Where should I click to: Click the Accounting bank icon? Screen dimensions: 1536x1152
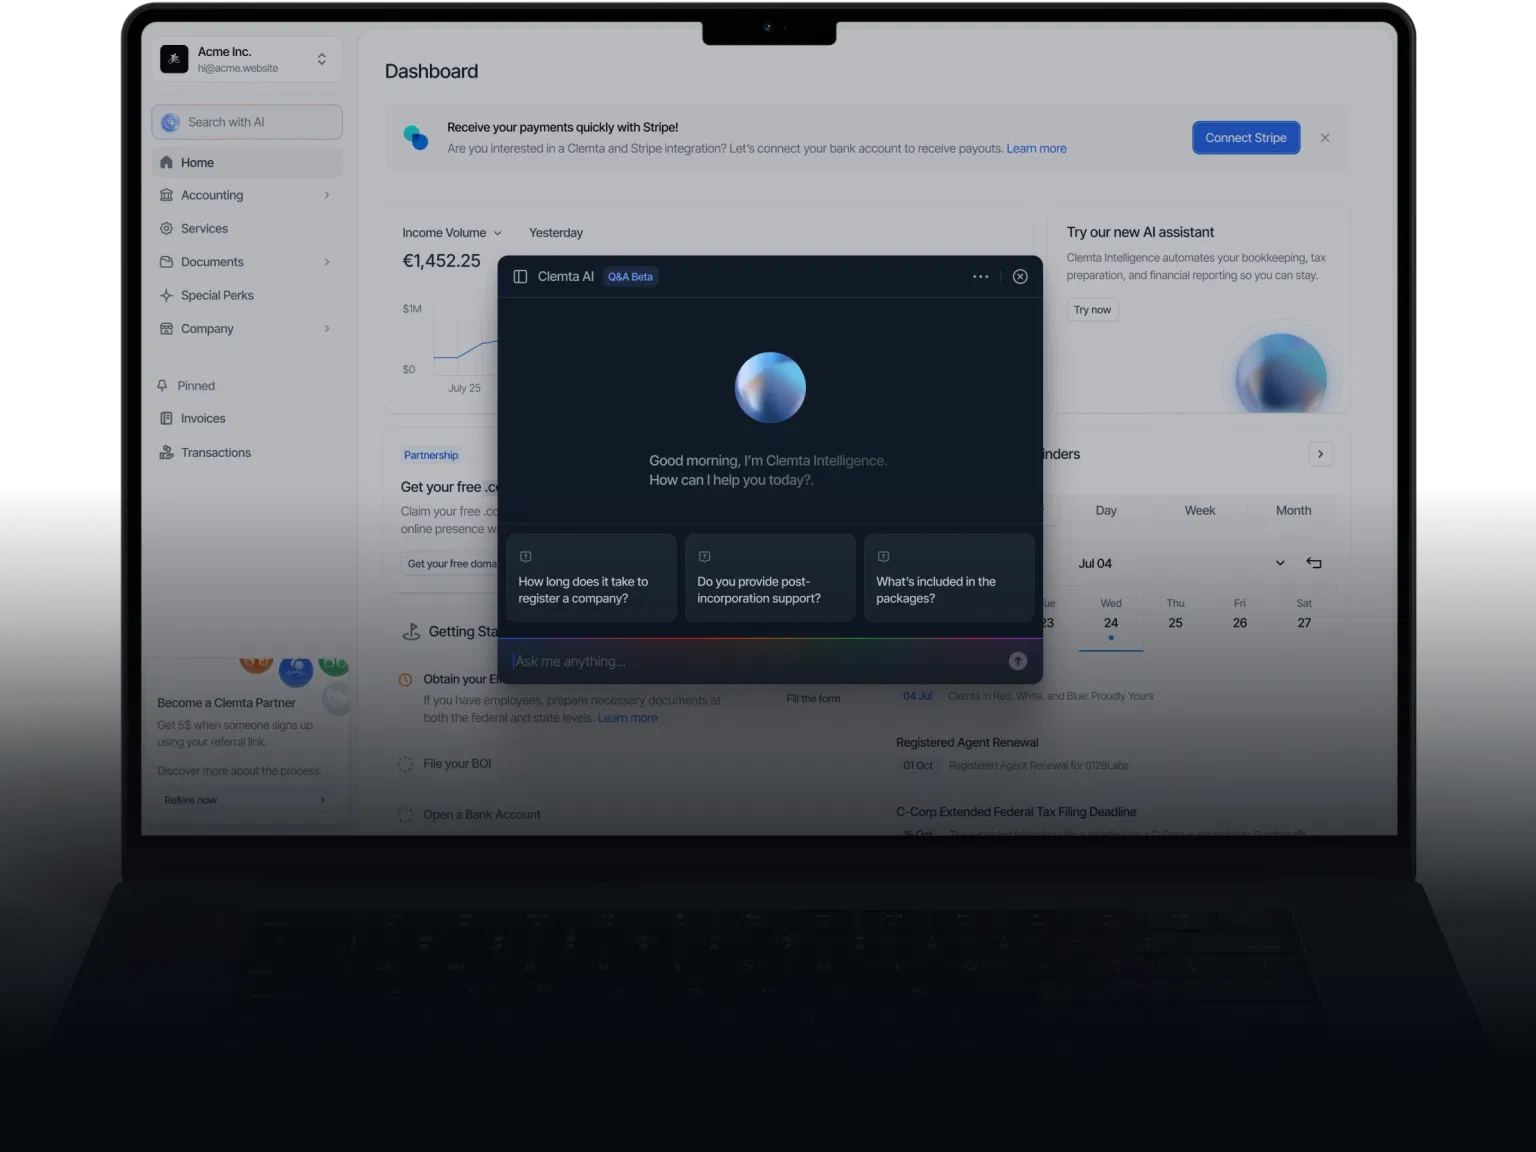coord(167,195)
